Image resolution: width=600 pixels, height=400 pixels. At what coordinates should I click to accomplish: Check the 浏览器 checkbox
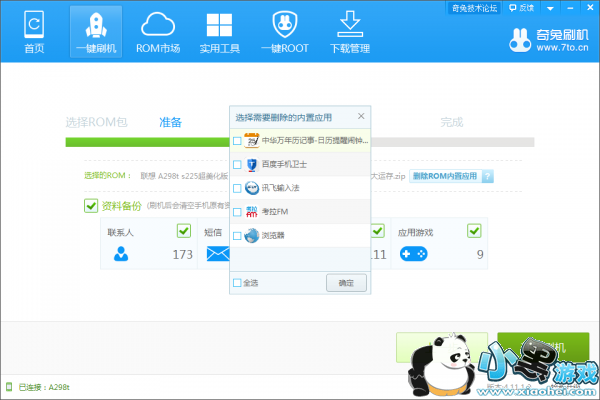point(237,236)
